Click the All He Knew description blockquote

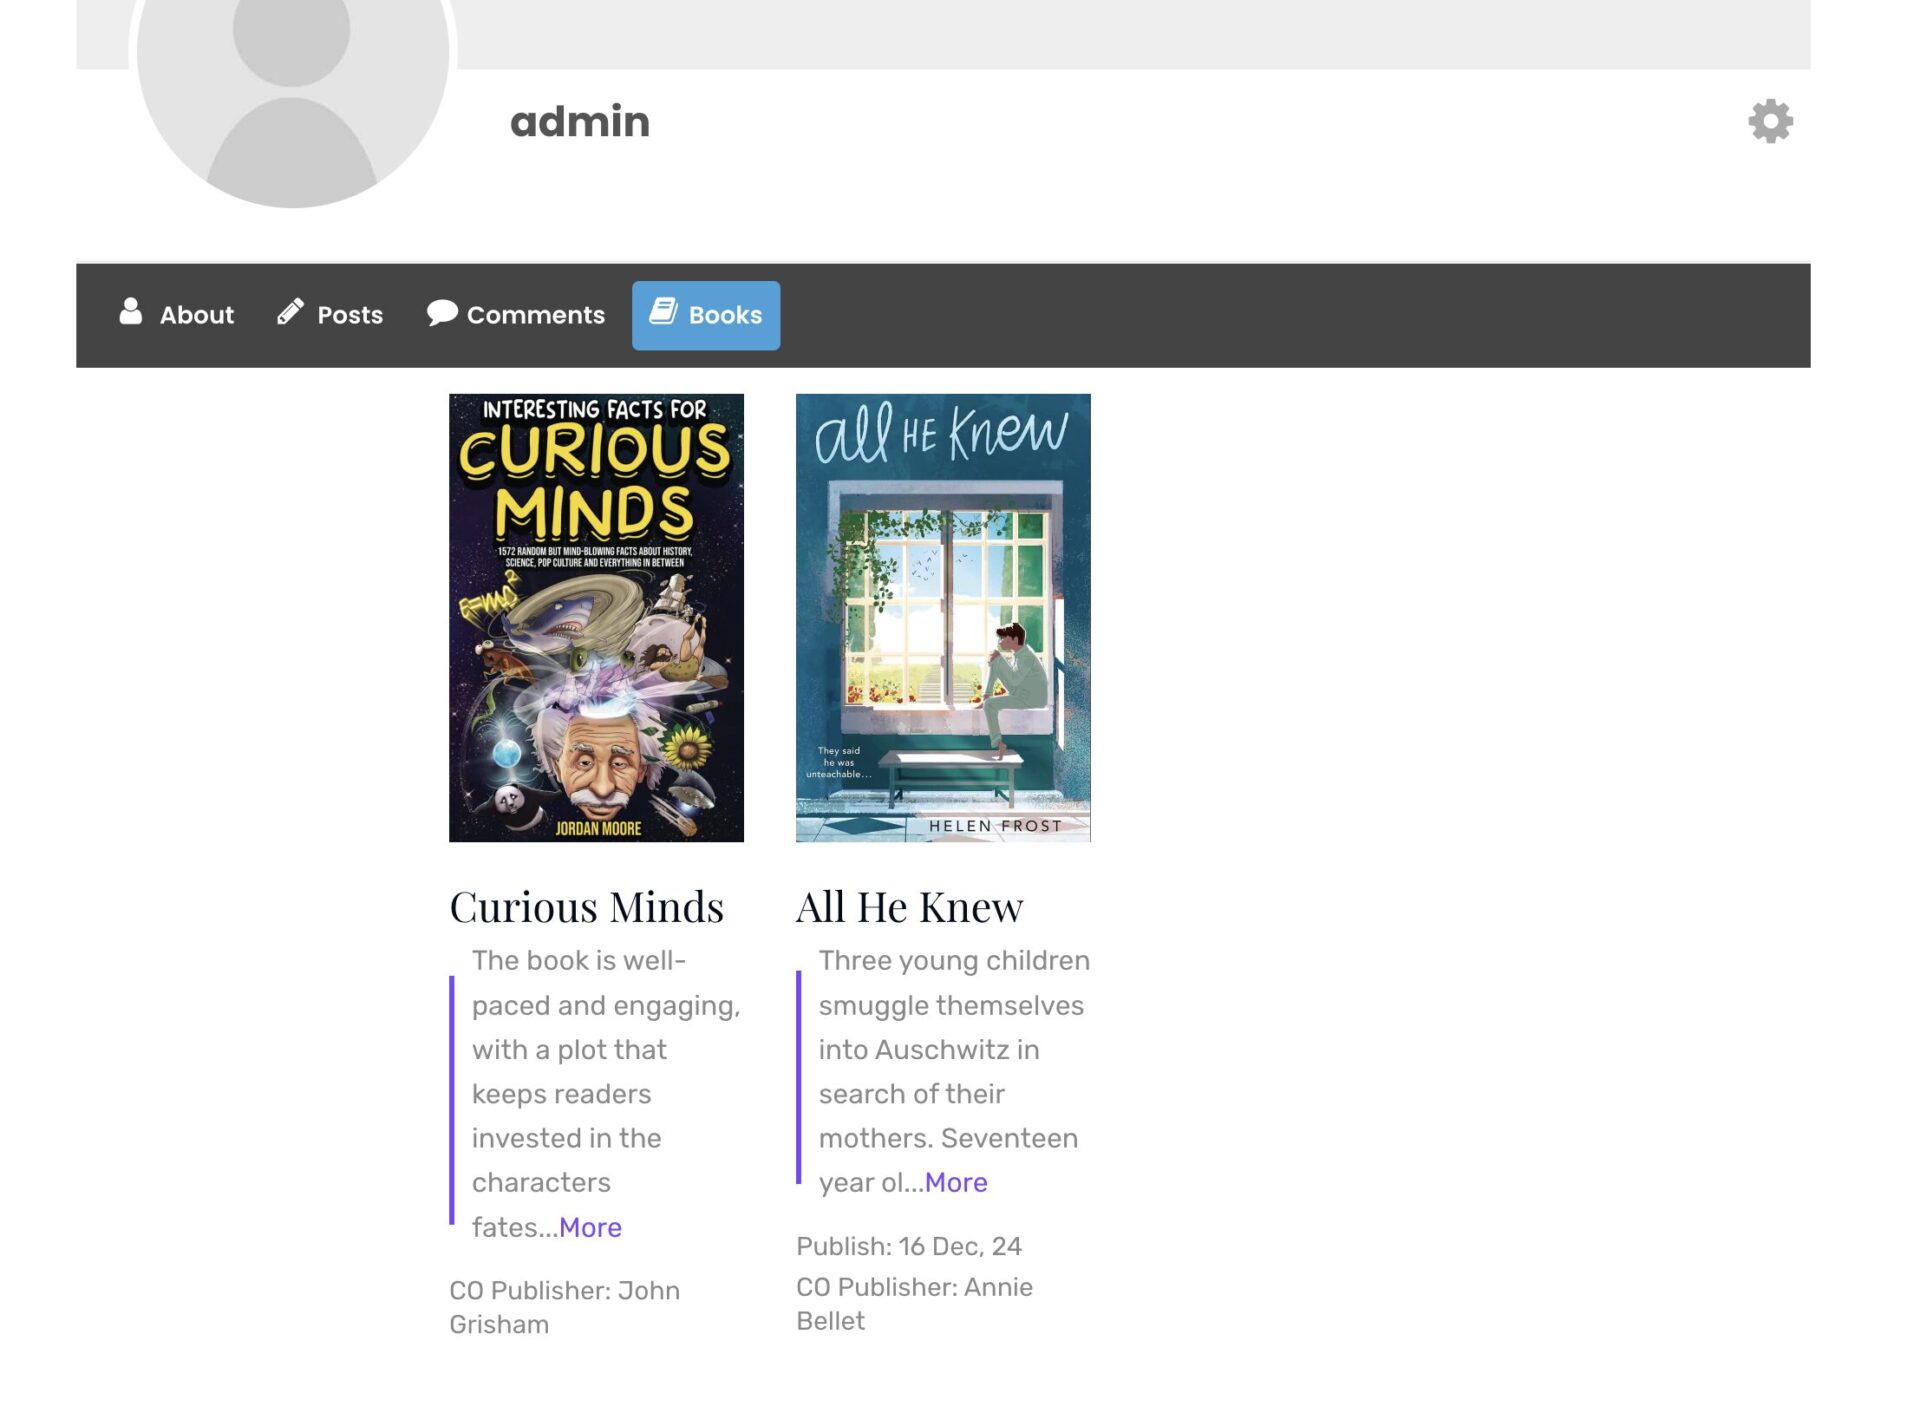tap(943, 1071)
